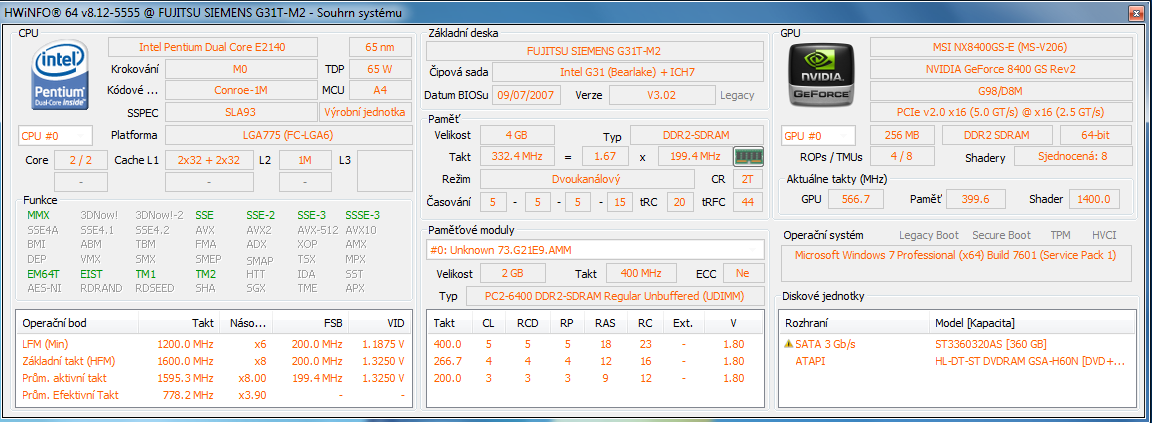
Task: Click the BIOS date 09/07/2007 field
Action: click(x=525, y=96)
